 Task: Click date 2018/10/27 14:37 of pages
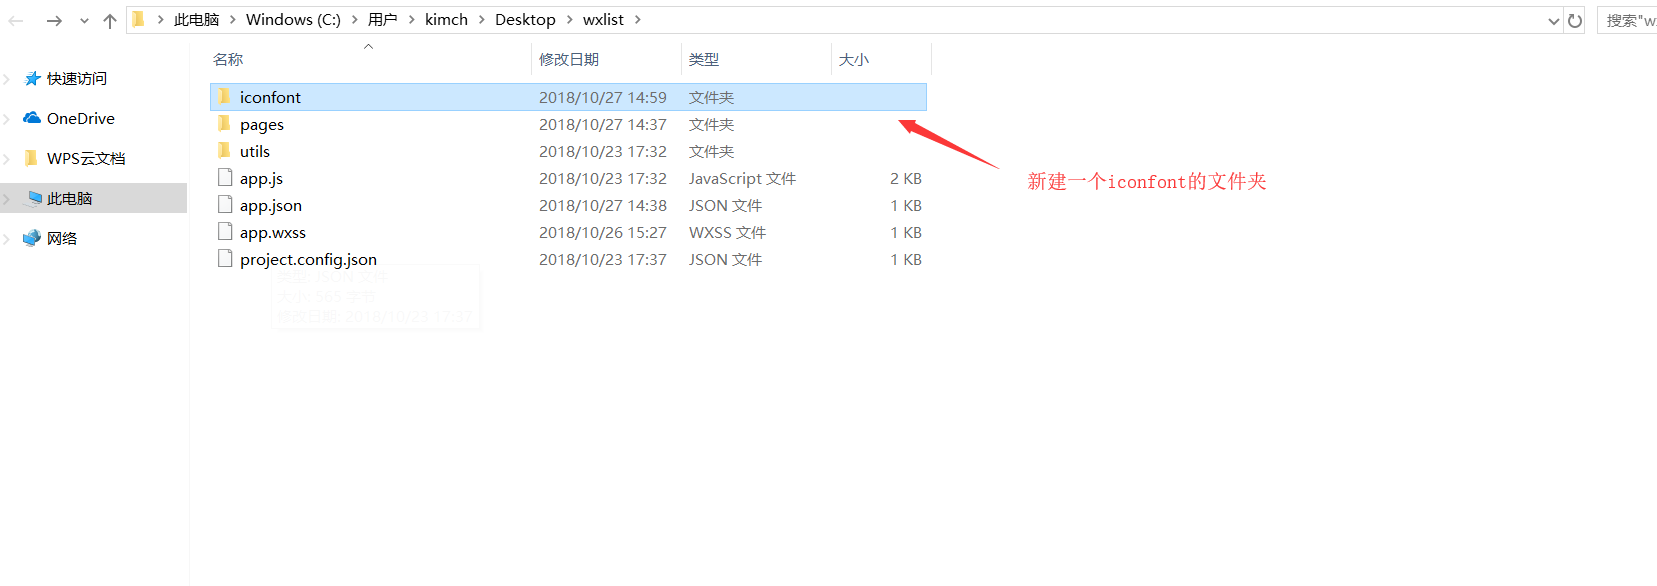pyautogui.click(x=603, y=125)
